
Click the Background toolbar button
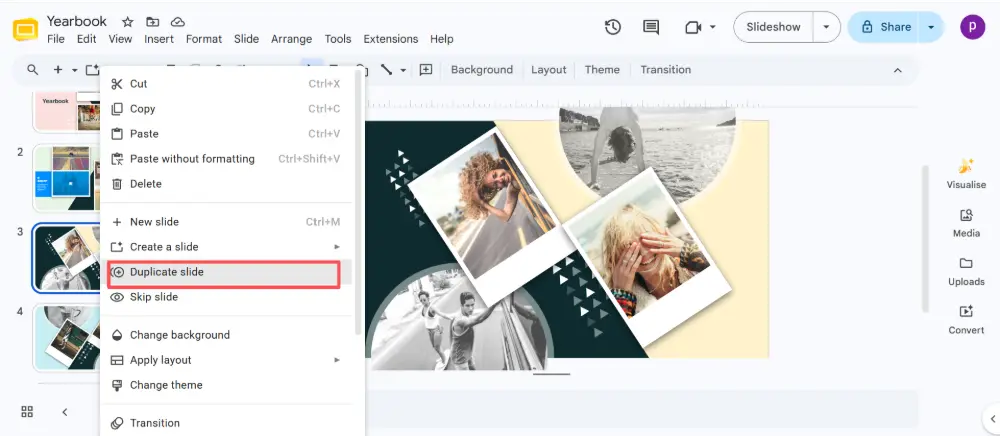482,70
